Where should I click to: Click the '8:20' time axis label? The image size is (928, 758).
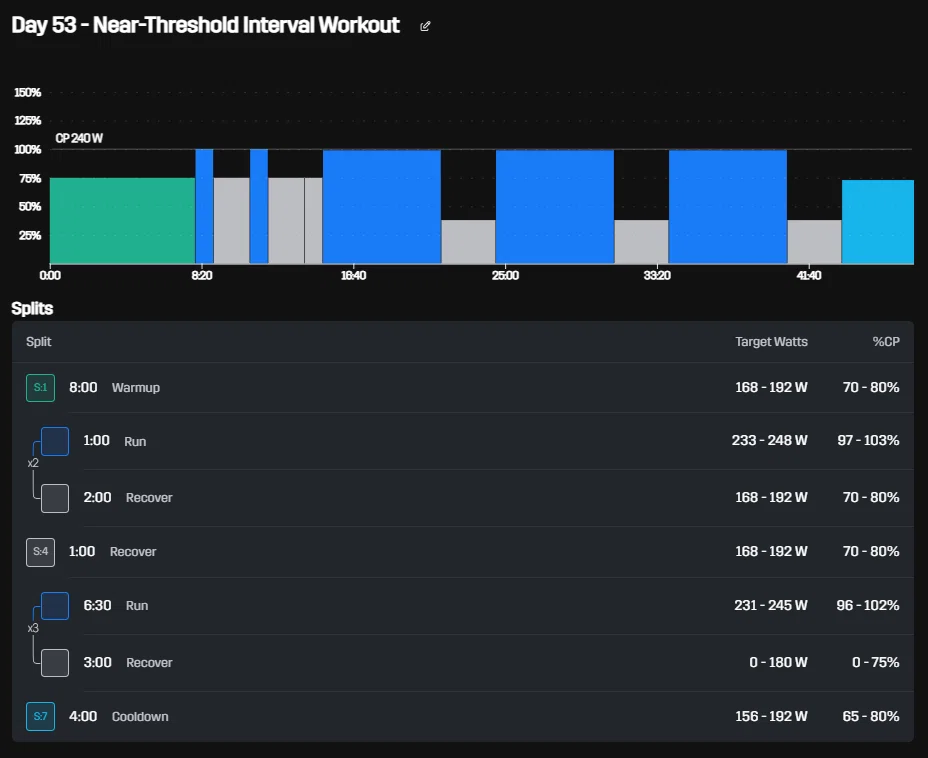(202, 275)
